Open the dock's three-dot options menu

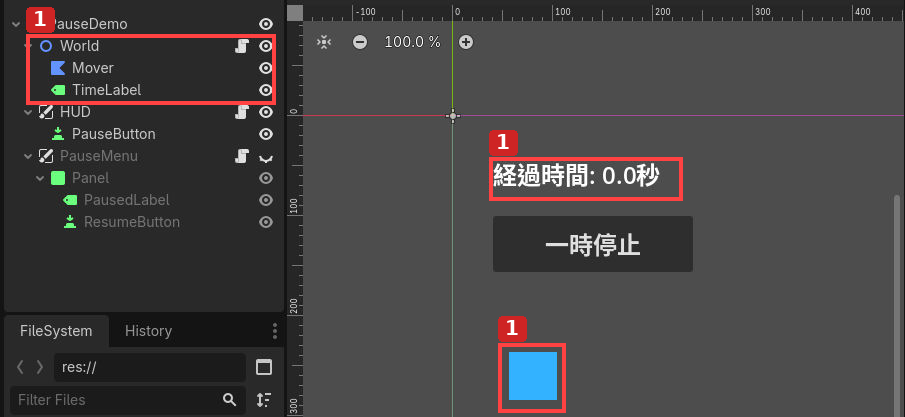(x=275, y=331)
